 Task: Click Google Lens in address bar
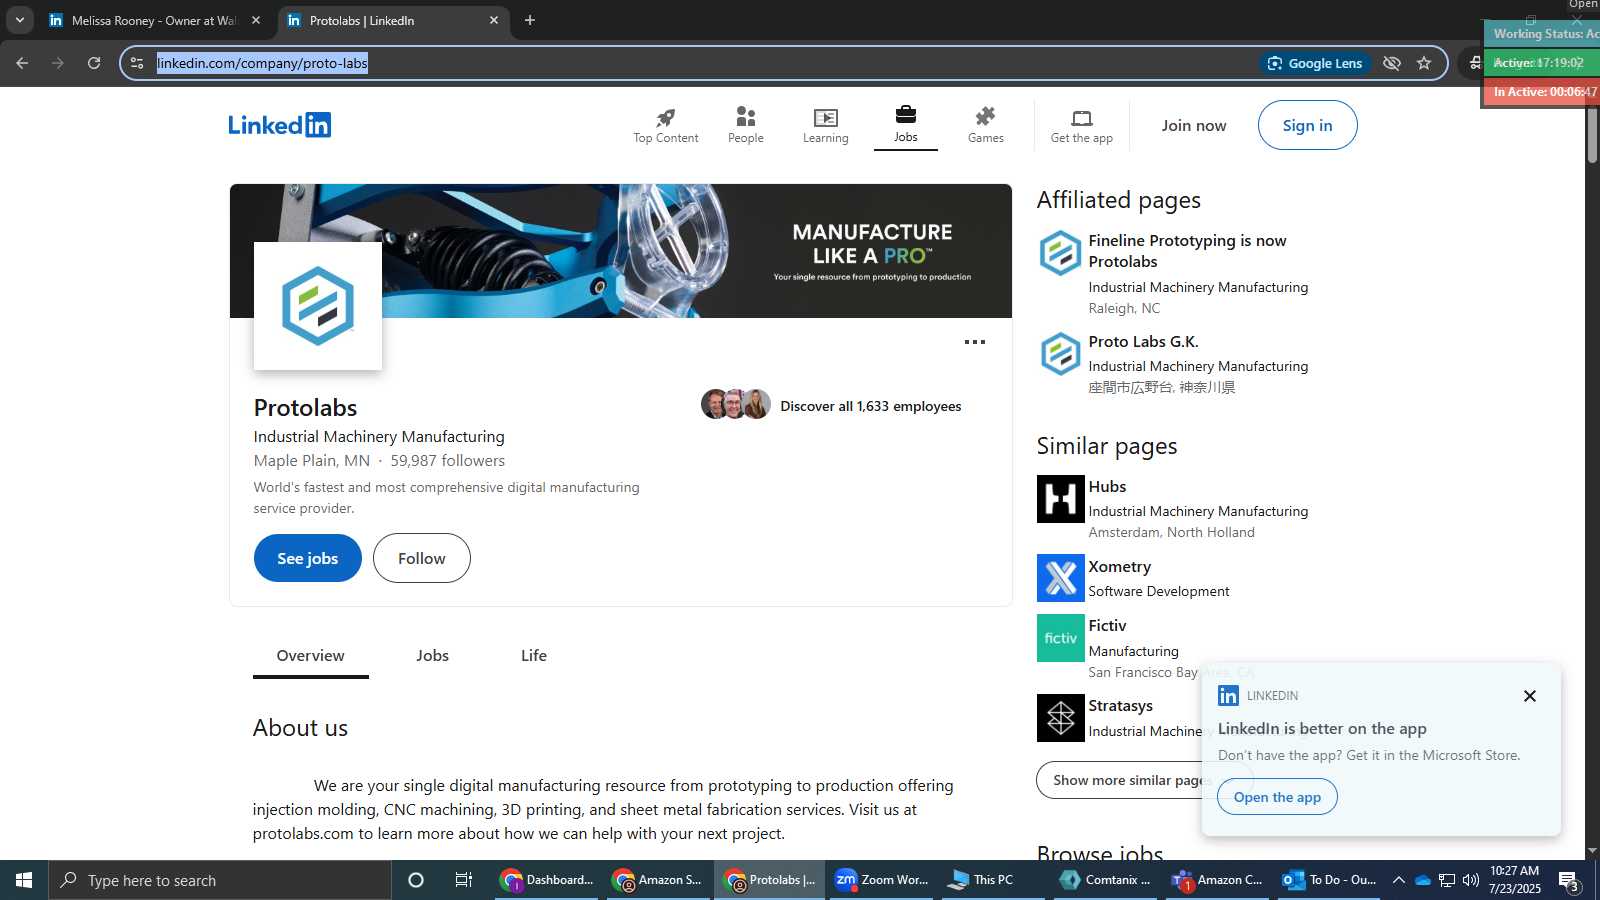[1315, 63]
